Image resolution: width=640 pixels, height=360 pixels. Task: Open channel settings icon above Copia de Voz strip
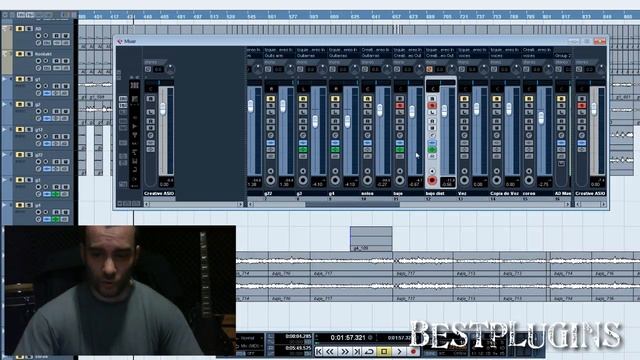click(x=494, y=69)
